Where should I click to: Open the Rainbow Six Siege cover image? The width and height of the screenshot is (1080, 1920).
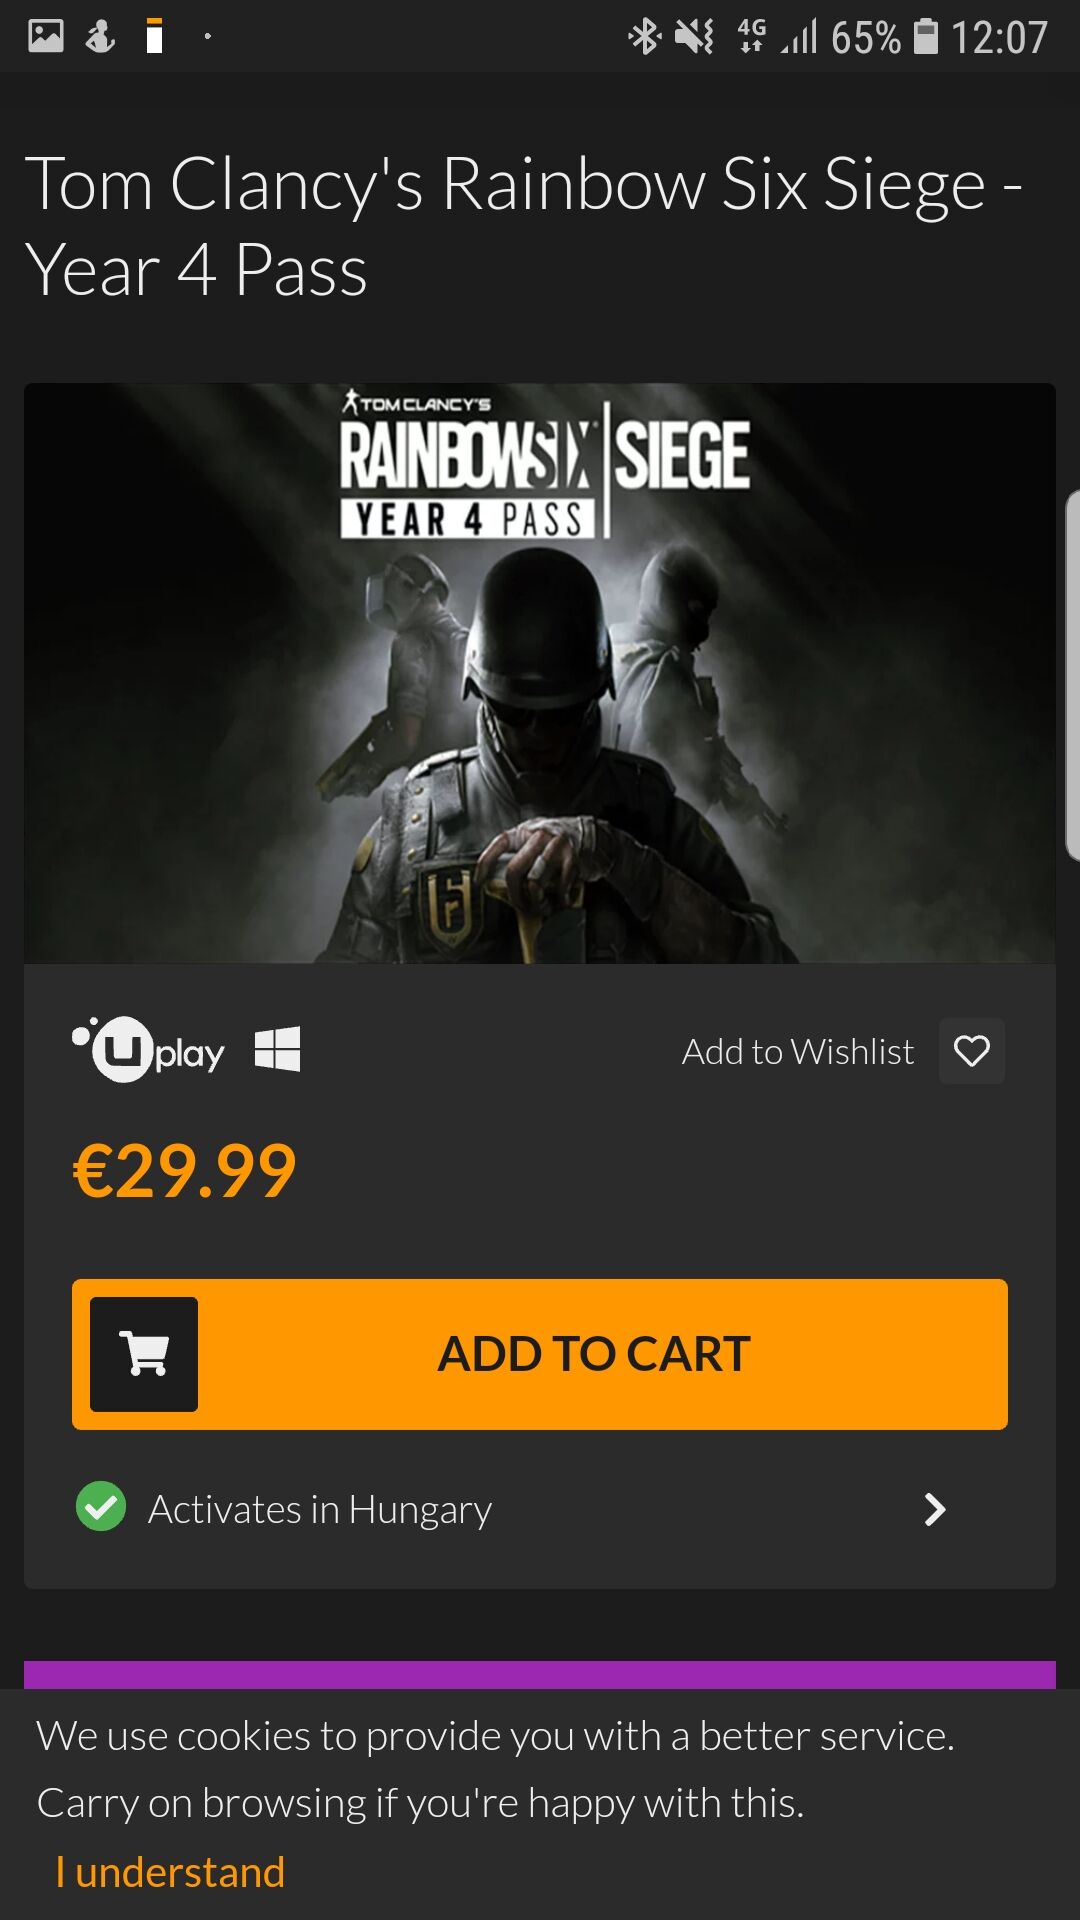[x=540, y=673]
